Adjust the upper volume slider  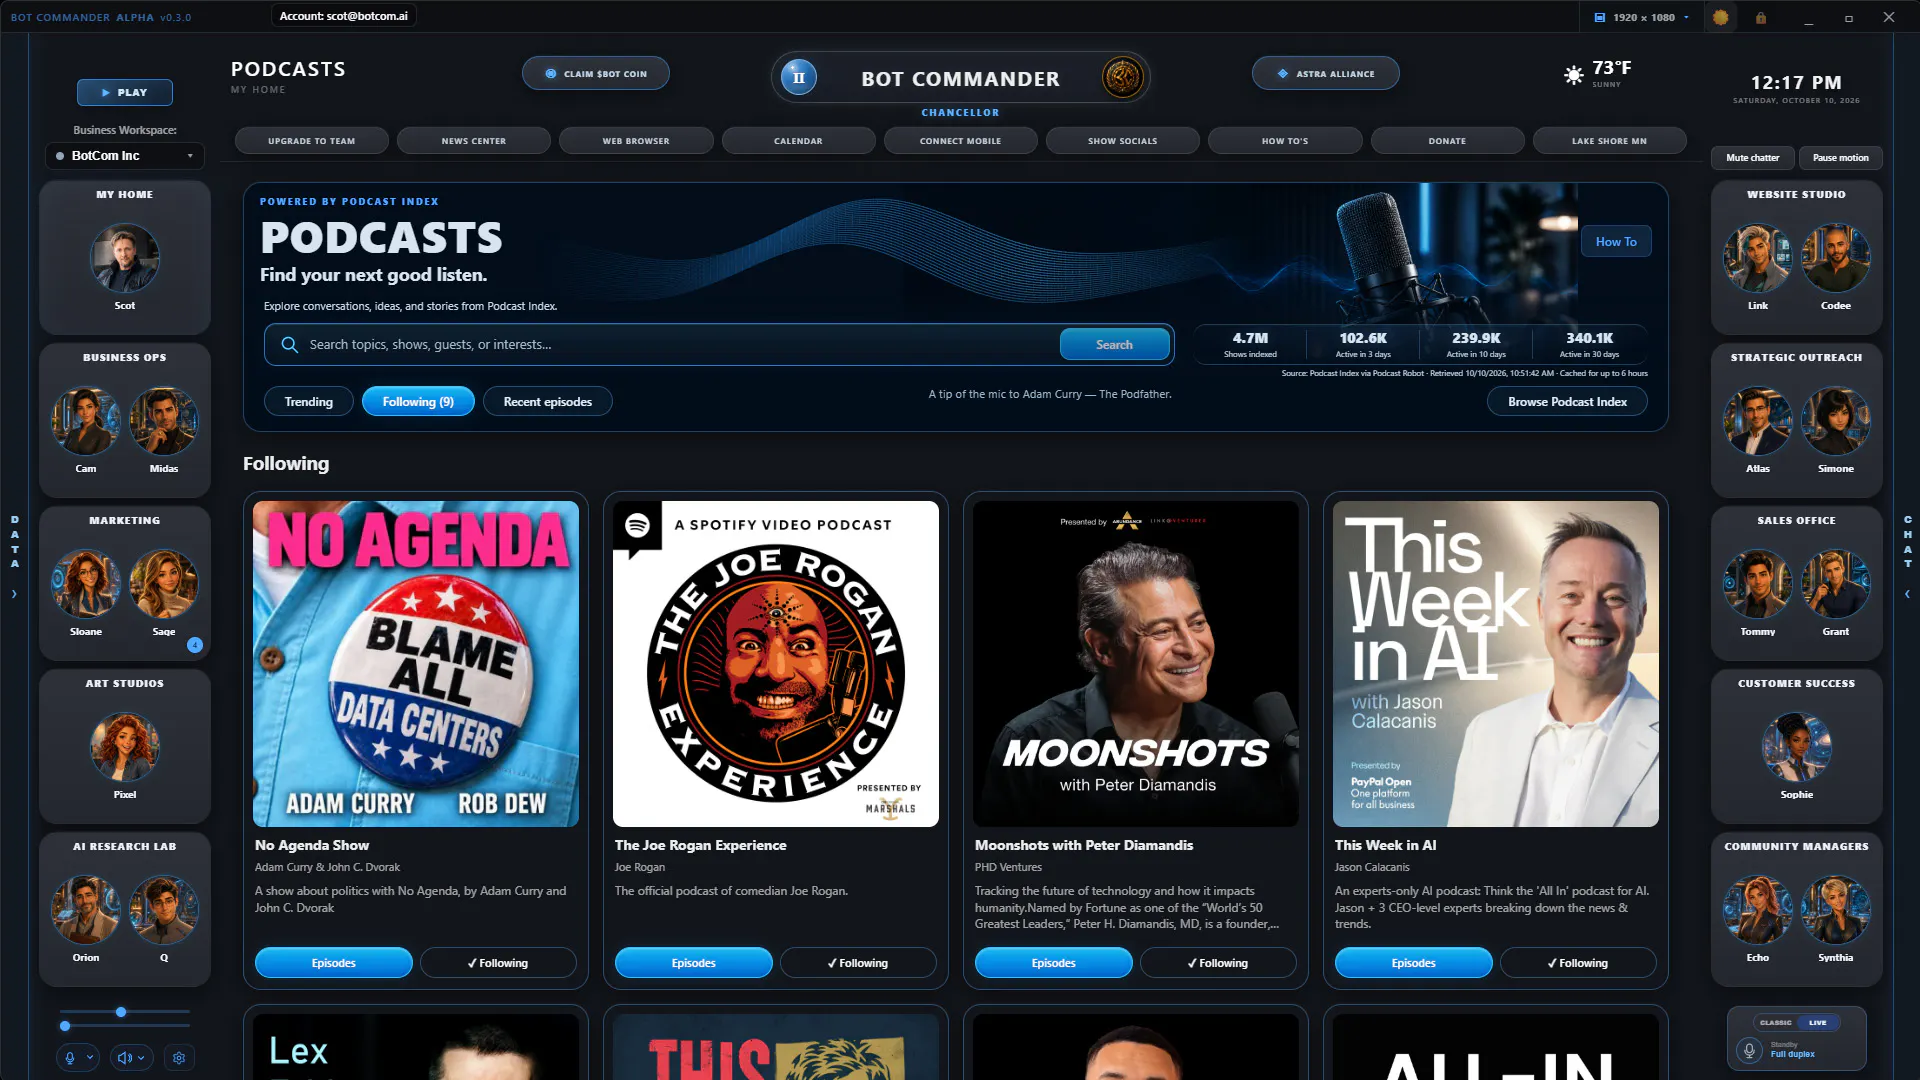click(x=125, y=1012)
